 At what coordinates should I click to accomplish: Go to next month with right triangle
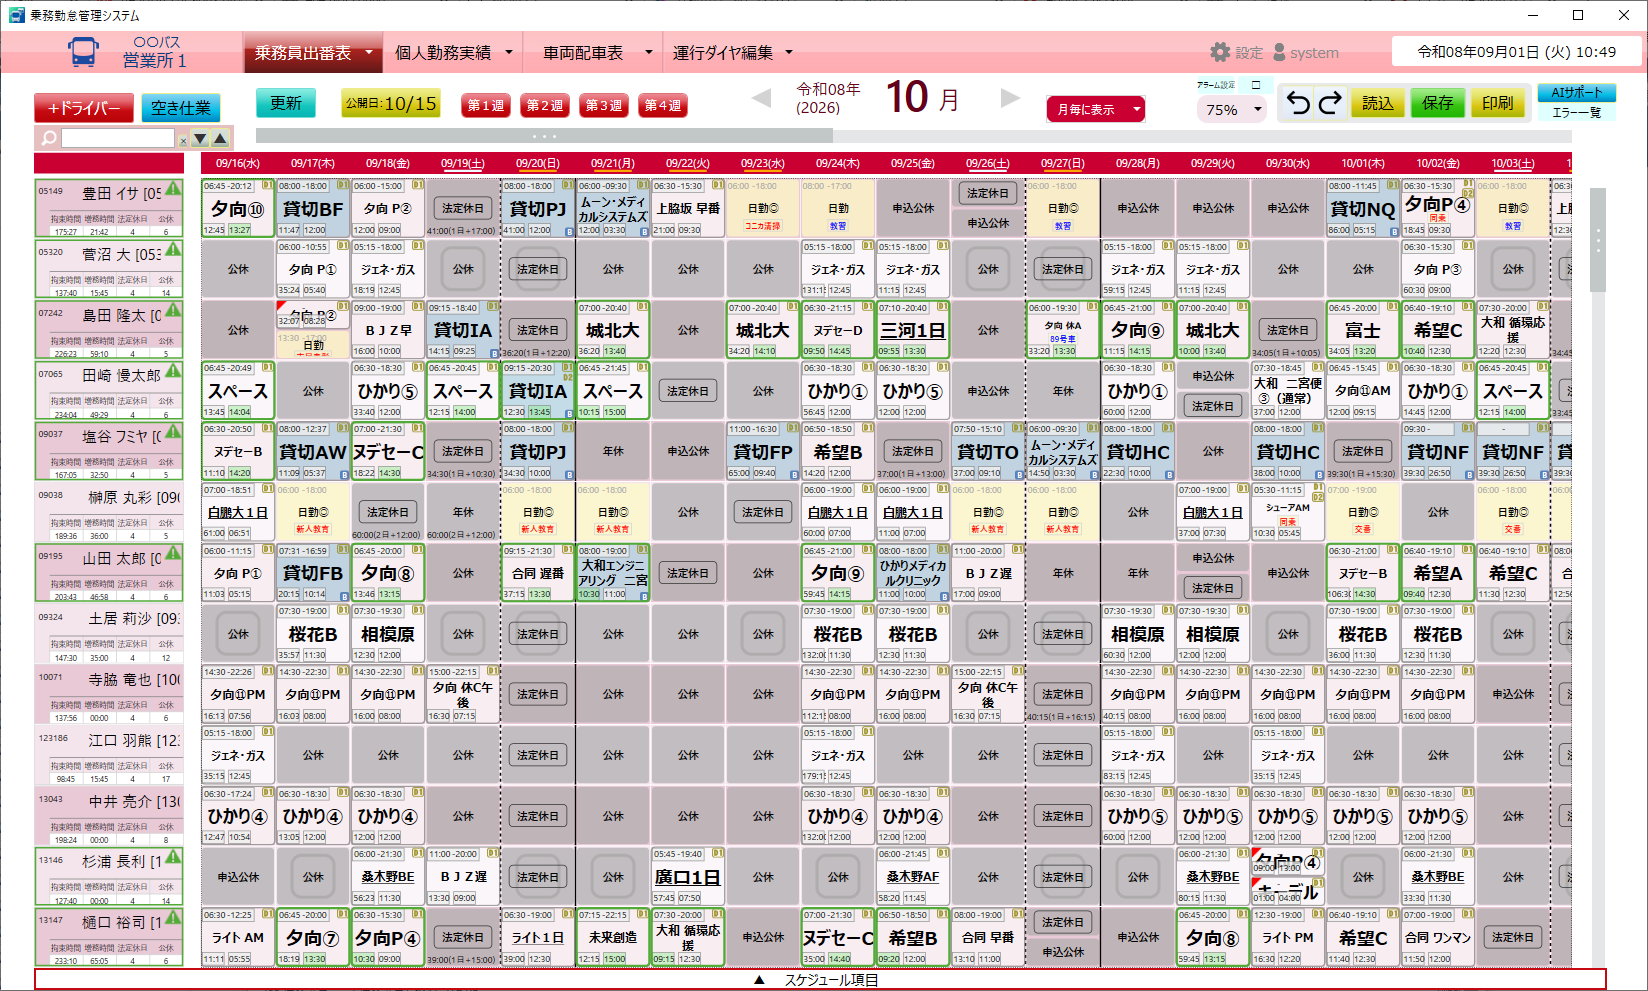coord(1010,98)
